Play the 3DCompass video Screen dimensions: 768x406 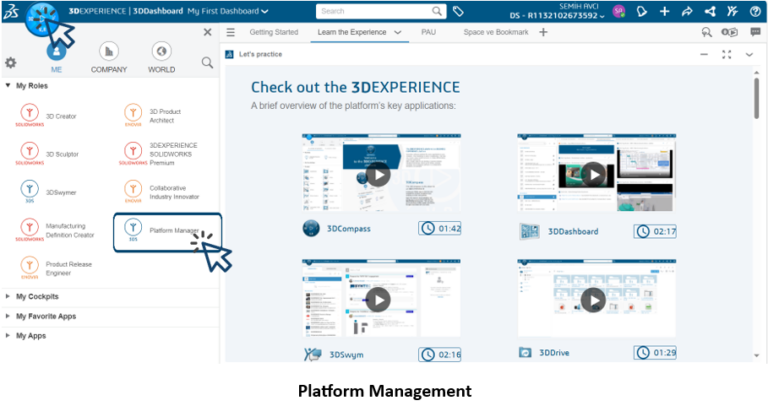coord(378,175)
